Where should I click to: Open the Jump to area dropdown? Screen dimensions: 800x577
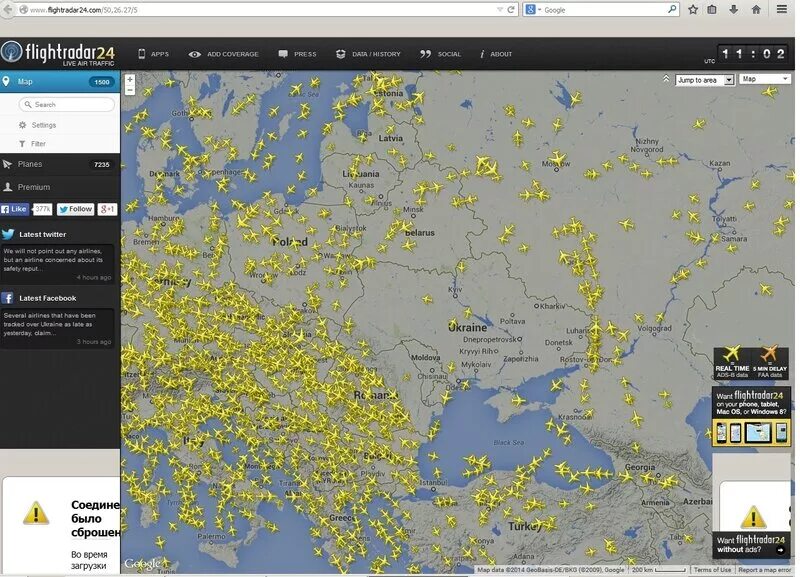click(x=703, y=78)
